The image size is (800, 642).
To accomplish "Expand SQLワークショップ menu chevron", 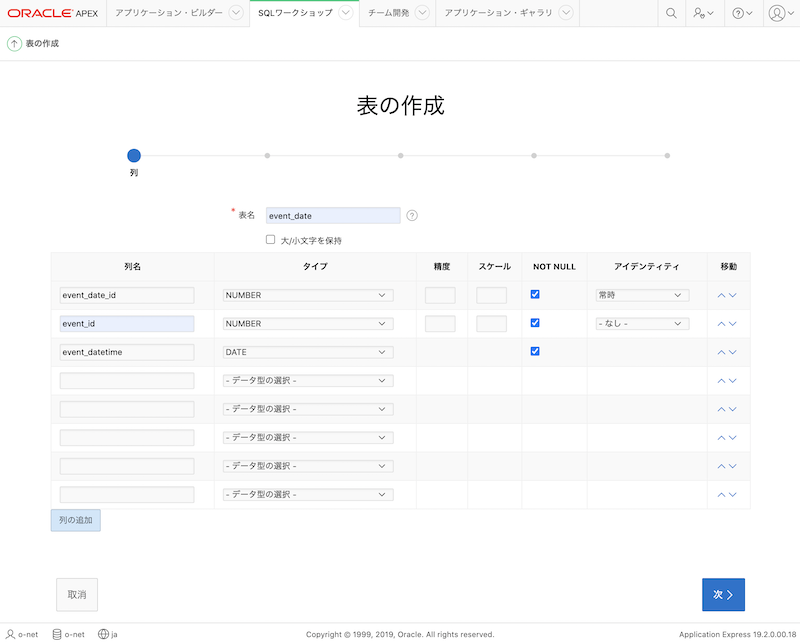I will pyautogui.click(x=346, y=13).
